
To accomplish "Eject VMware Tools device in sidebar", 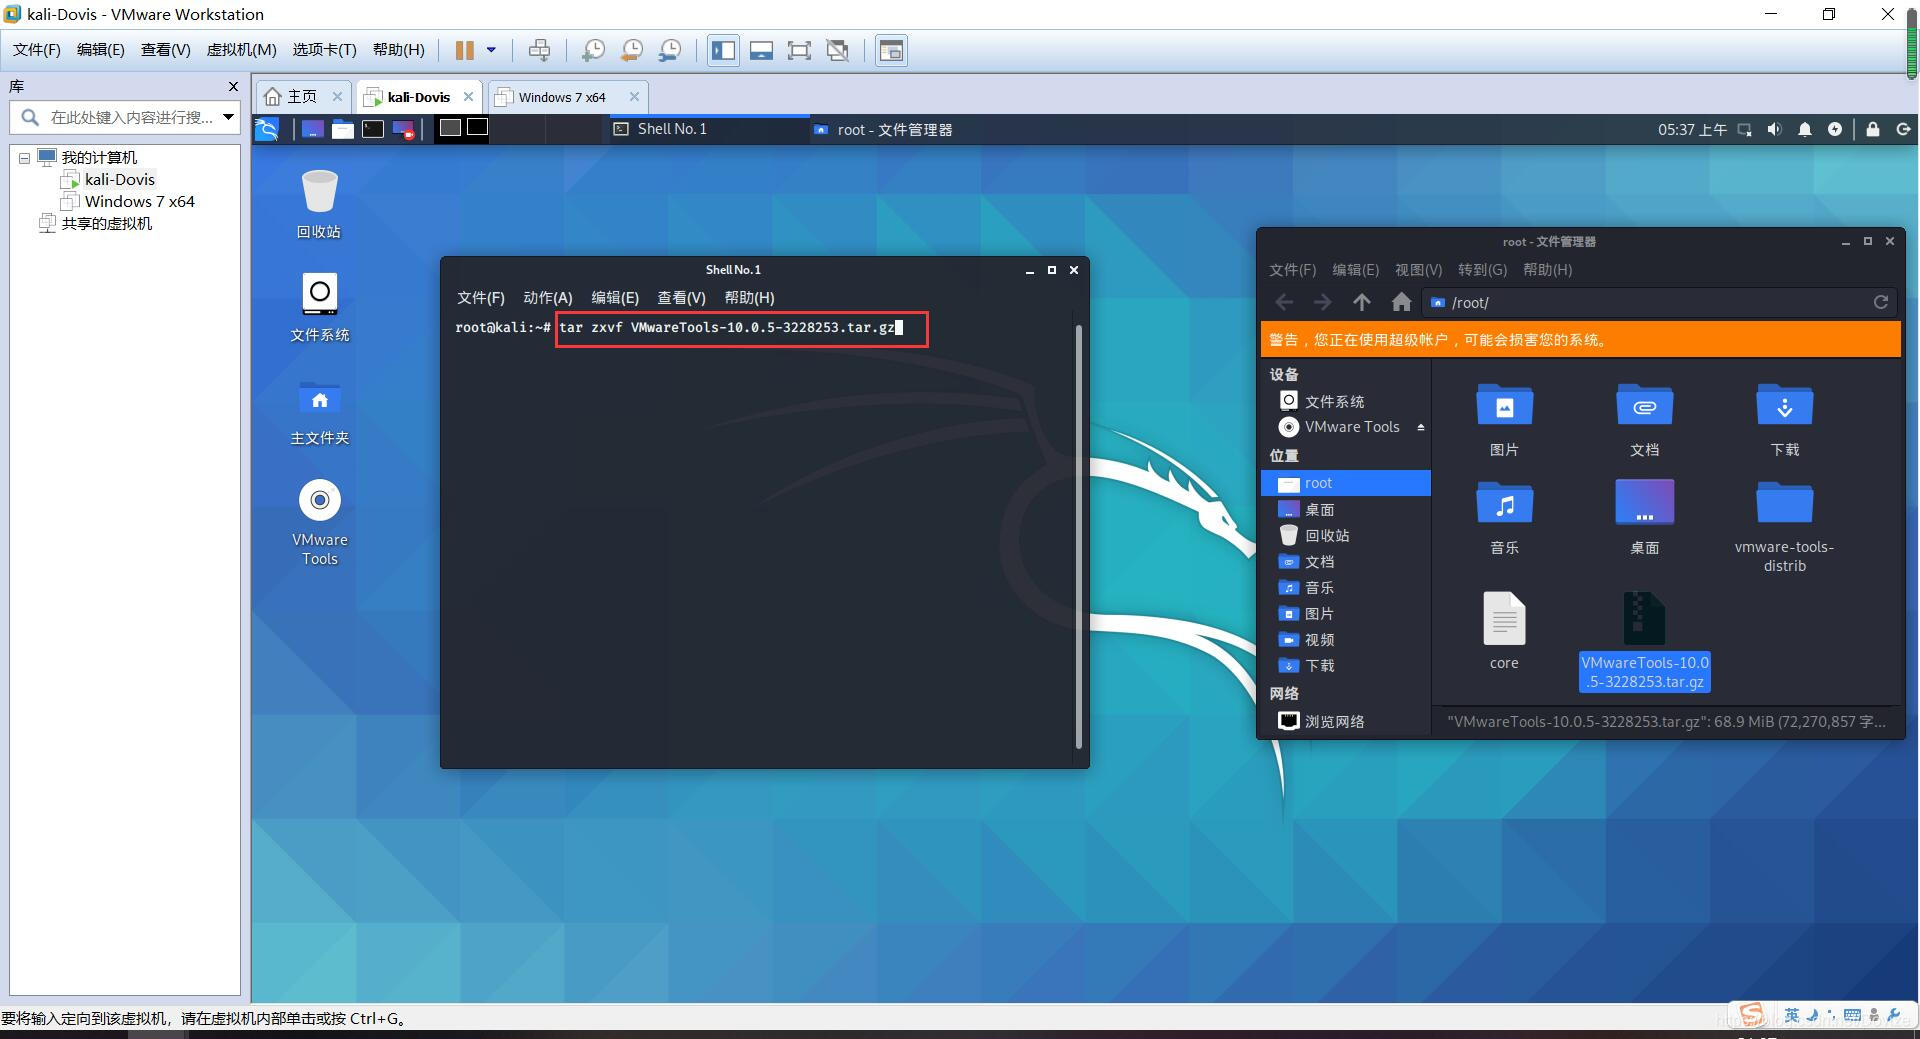I will [1420, 427].
